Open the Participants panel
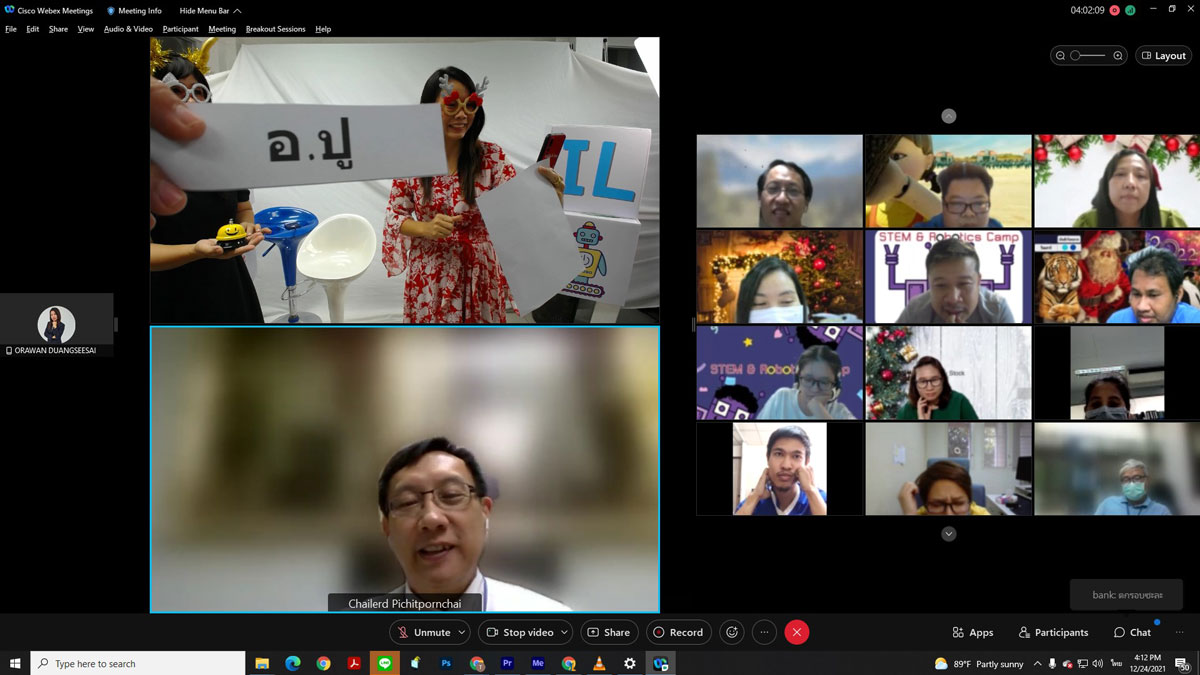This screenshot has height=675, width=1200. 1053,632
